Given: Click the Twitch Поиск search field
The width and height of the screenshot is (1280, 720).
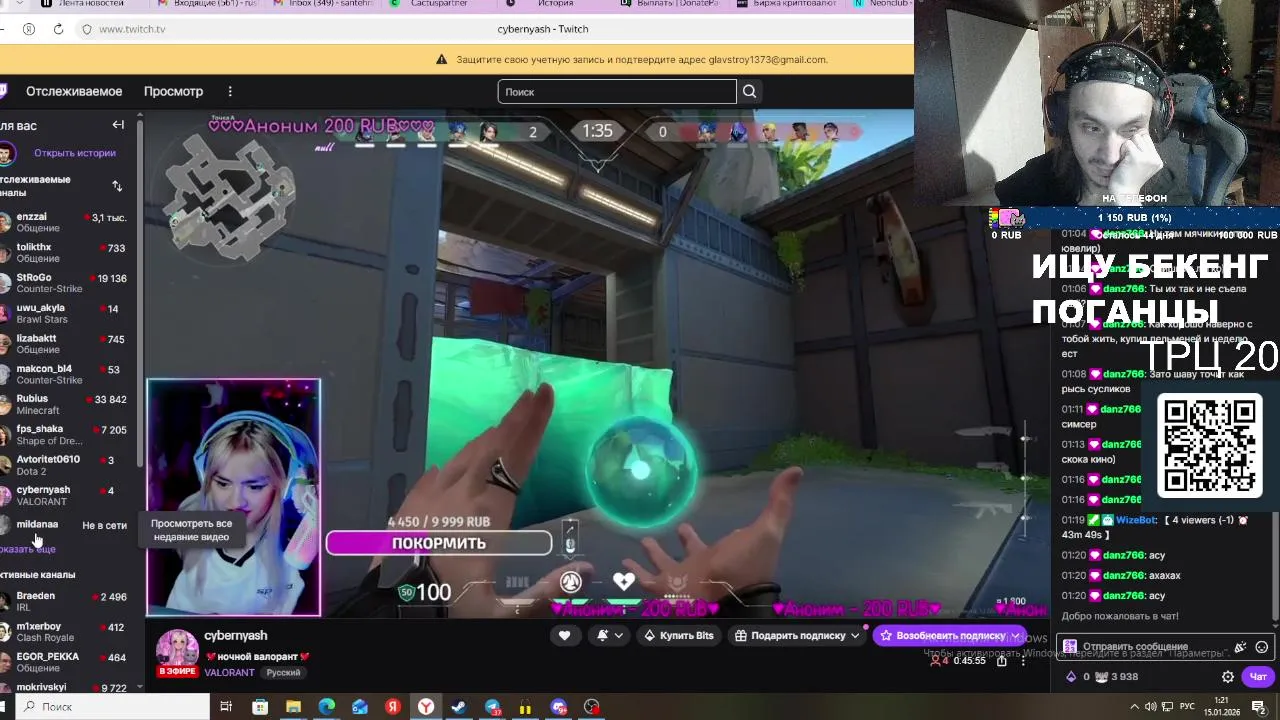Looking at the screenshot, I should pos(617,92).
